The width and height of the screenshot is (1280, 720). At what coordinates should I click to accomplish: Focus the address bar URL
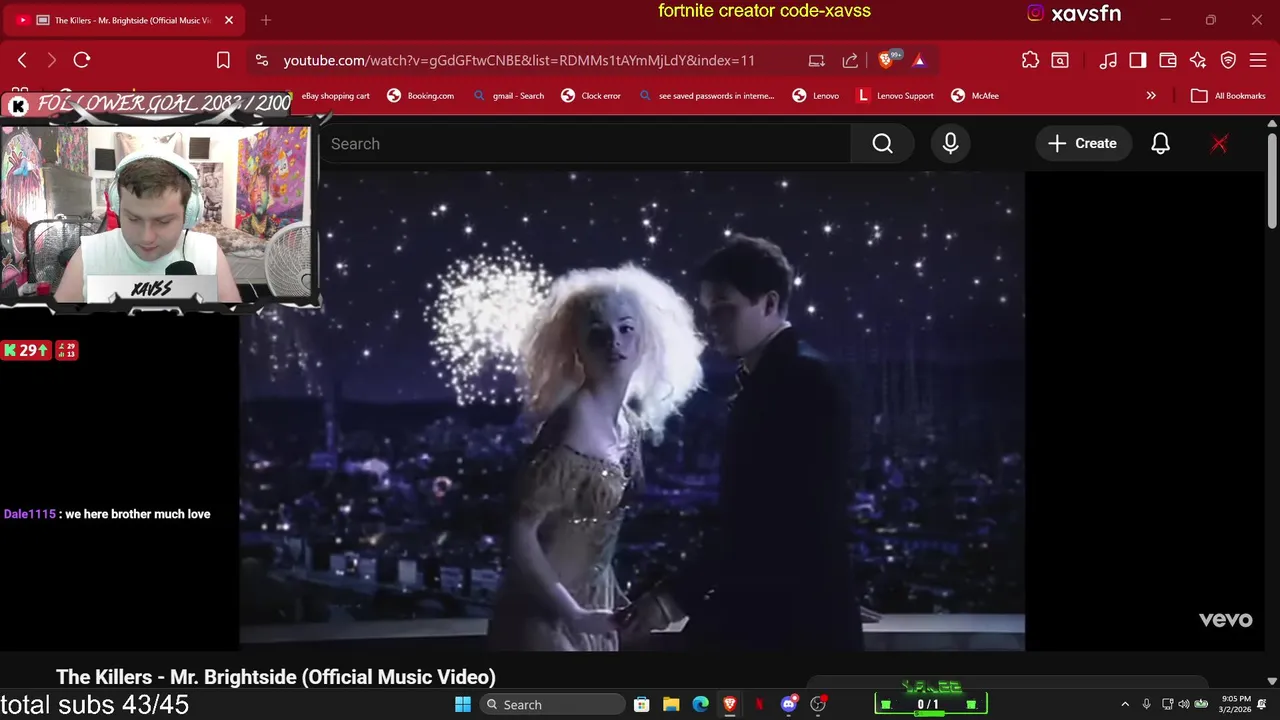(x=519, y=60)
